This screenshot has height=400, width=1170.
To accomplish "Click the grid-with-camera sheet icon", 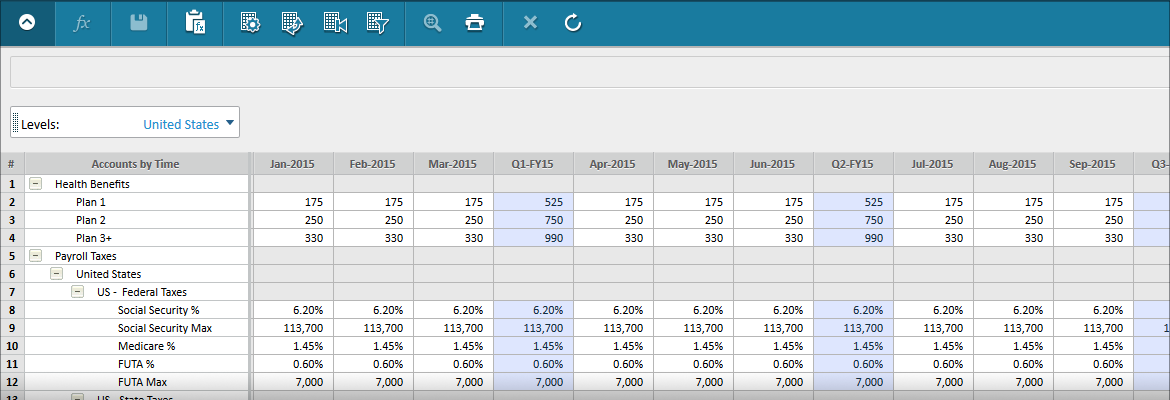I will pyautogui.click(x=335, y=22).
